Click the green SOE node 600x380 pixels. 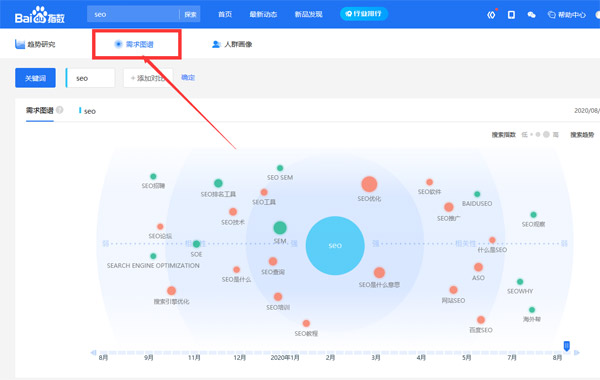point(196,244)
